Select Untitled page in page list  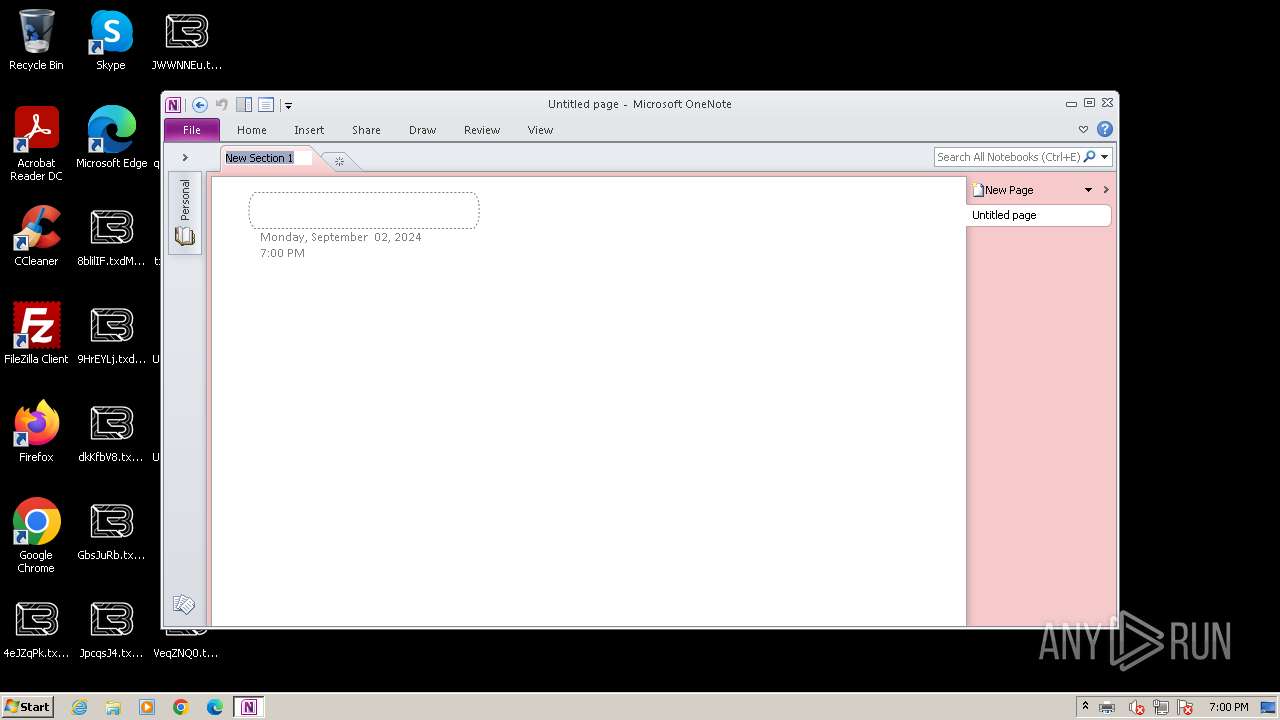click(x=1038, y=215)
